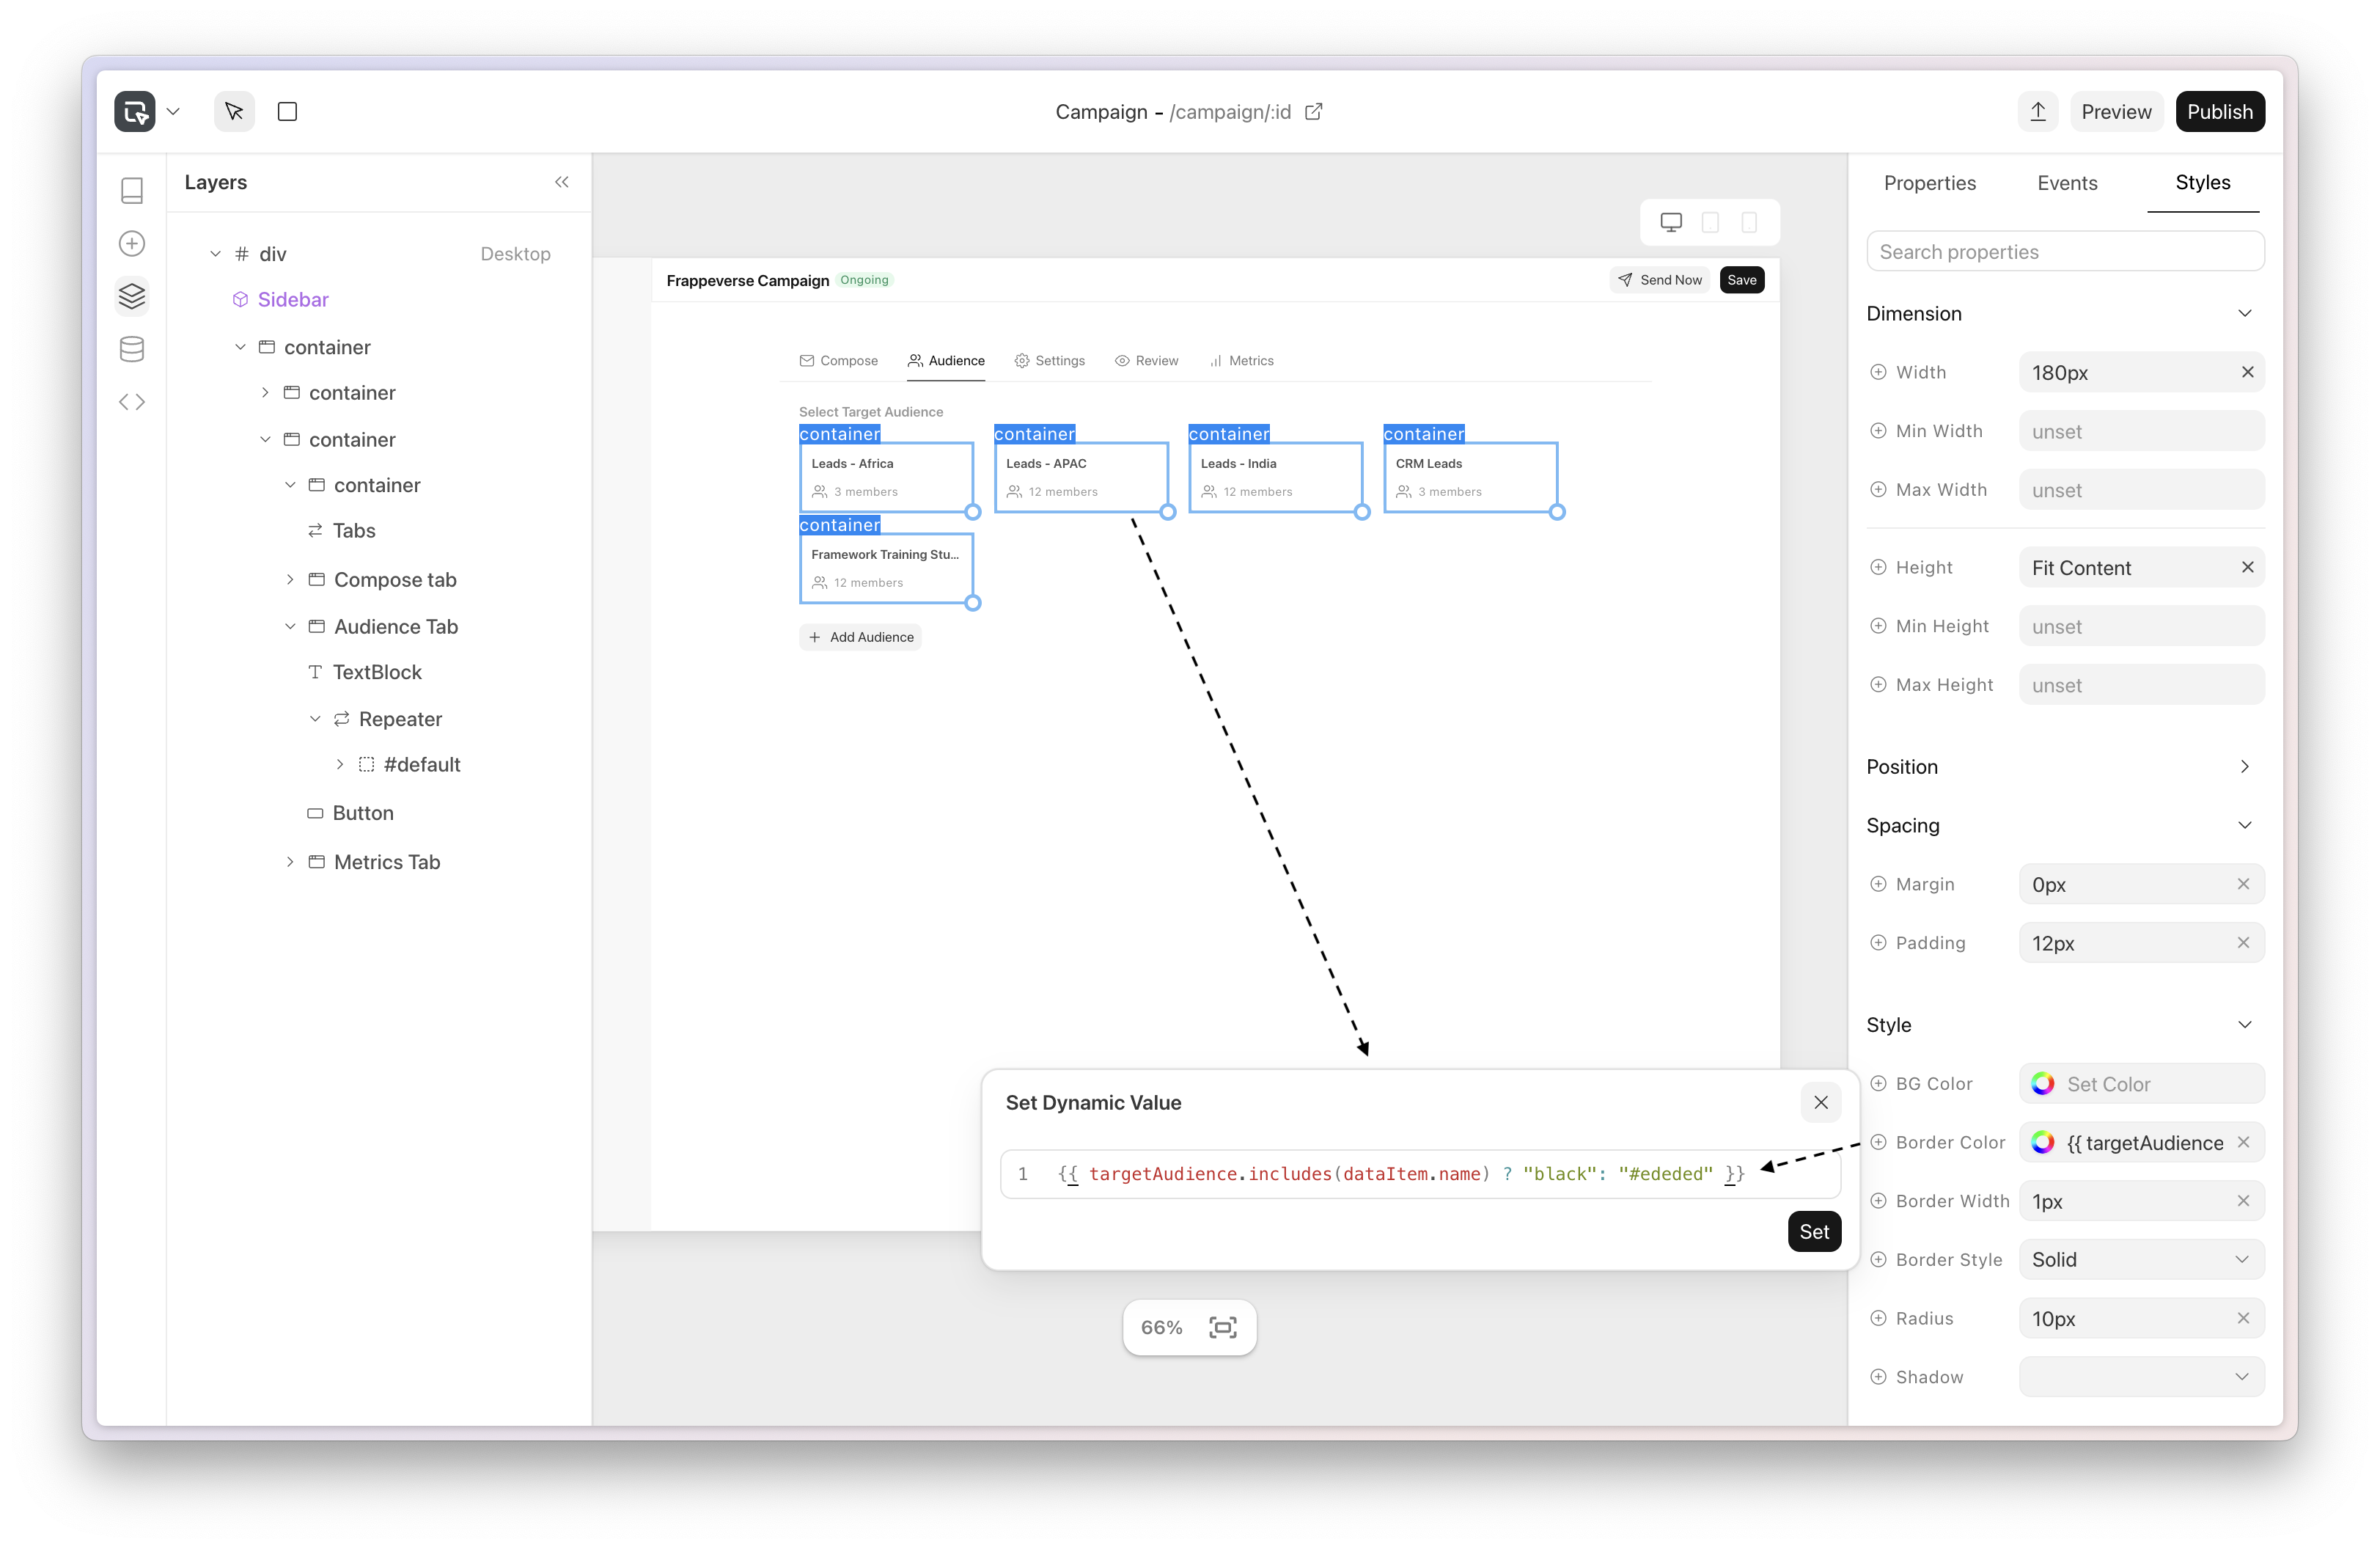Select the rectangle container tool
The width and height of the screenshot is (2380, 1549).
tap(287, 111)
